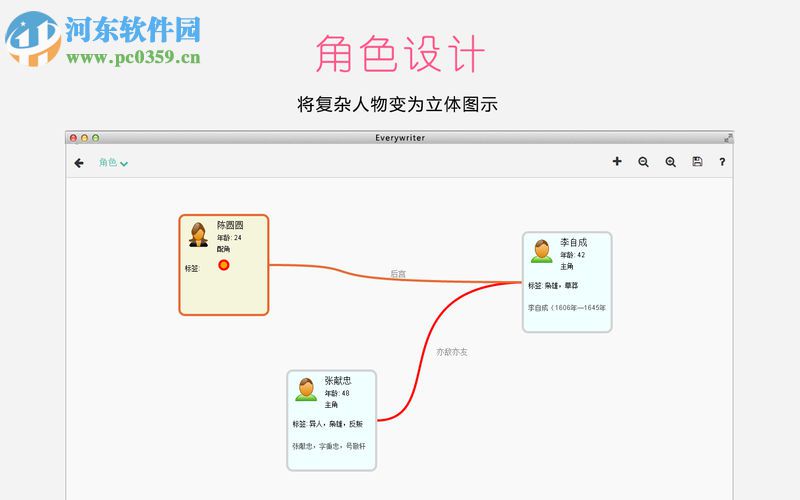
Task: Click the green zoom window button
Action: (x=95, y=138)
